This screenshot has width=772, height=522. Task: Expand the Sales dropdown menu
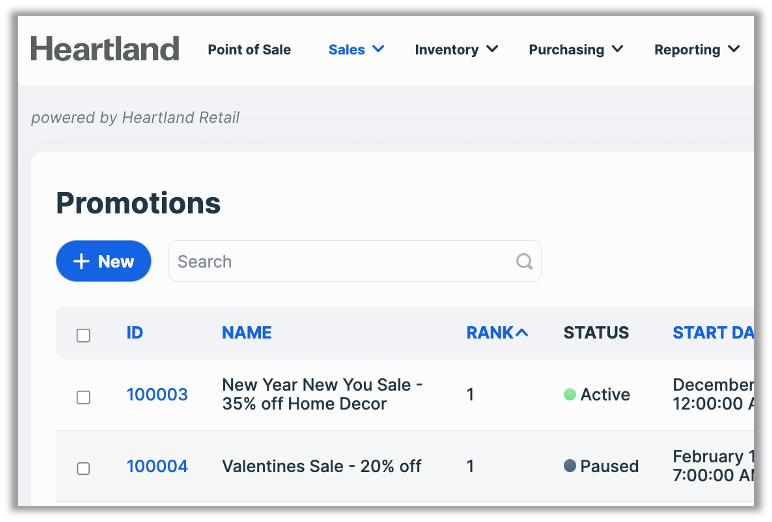[356, 49]
